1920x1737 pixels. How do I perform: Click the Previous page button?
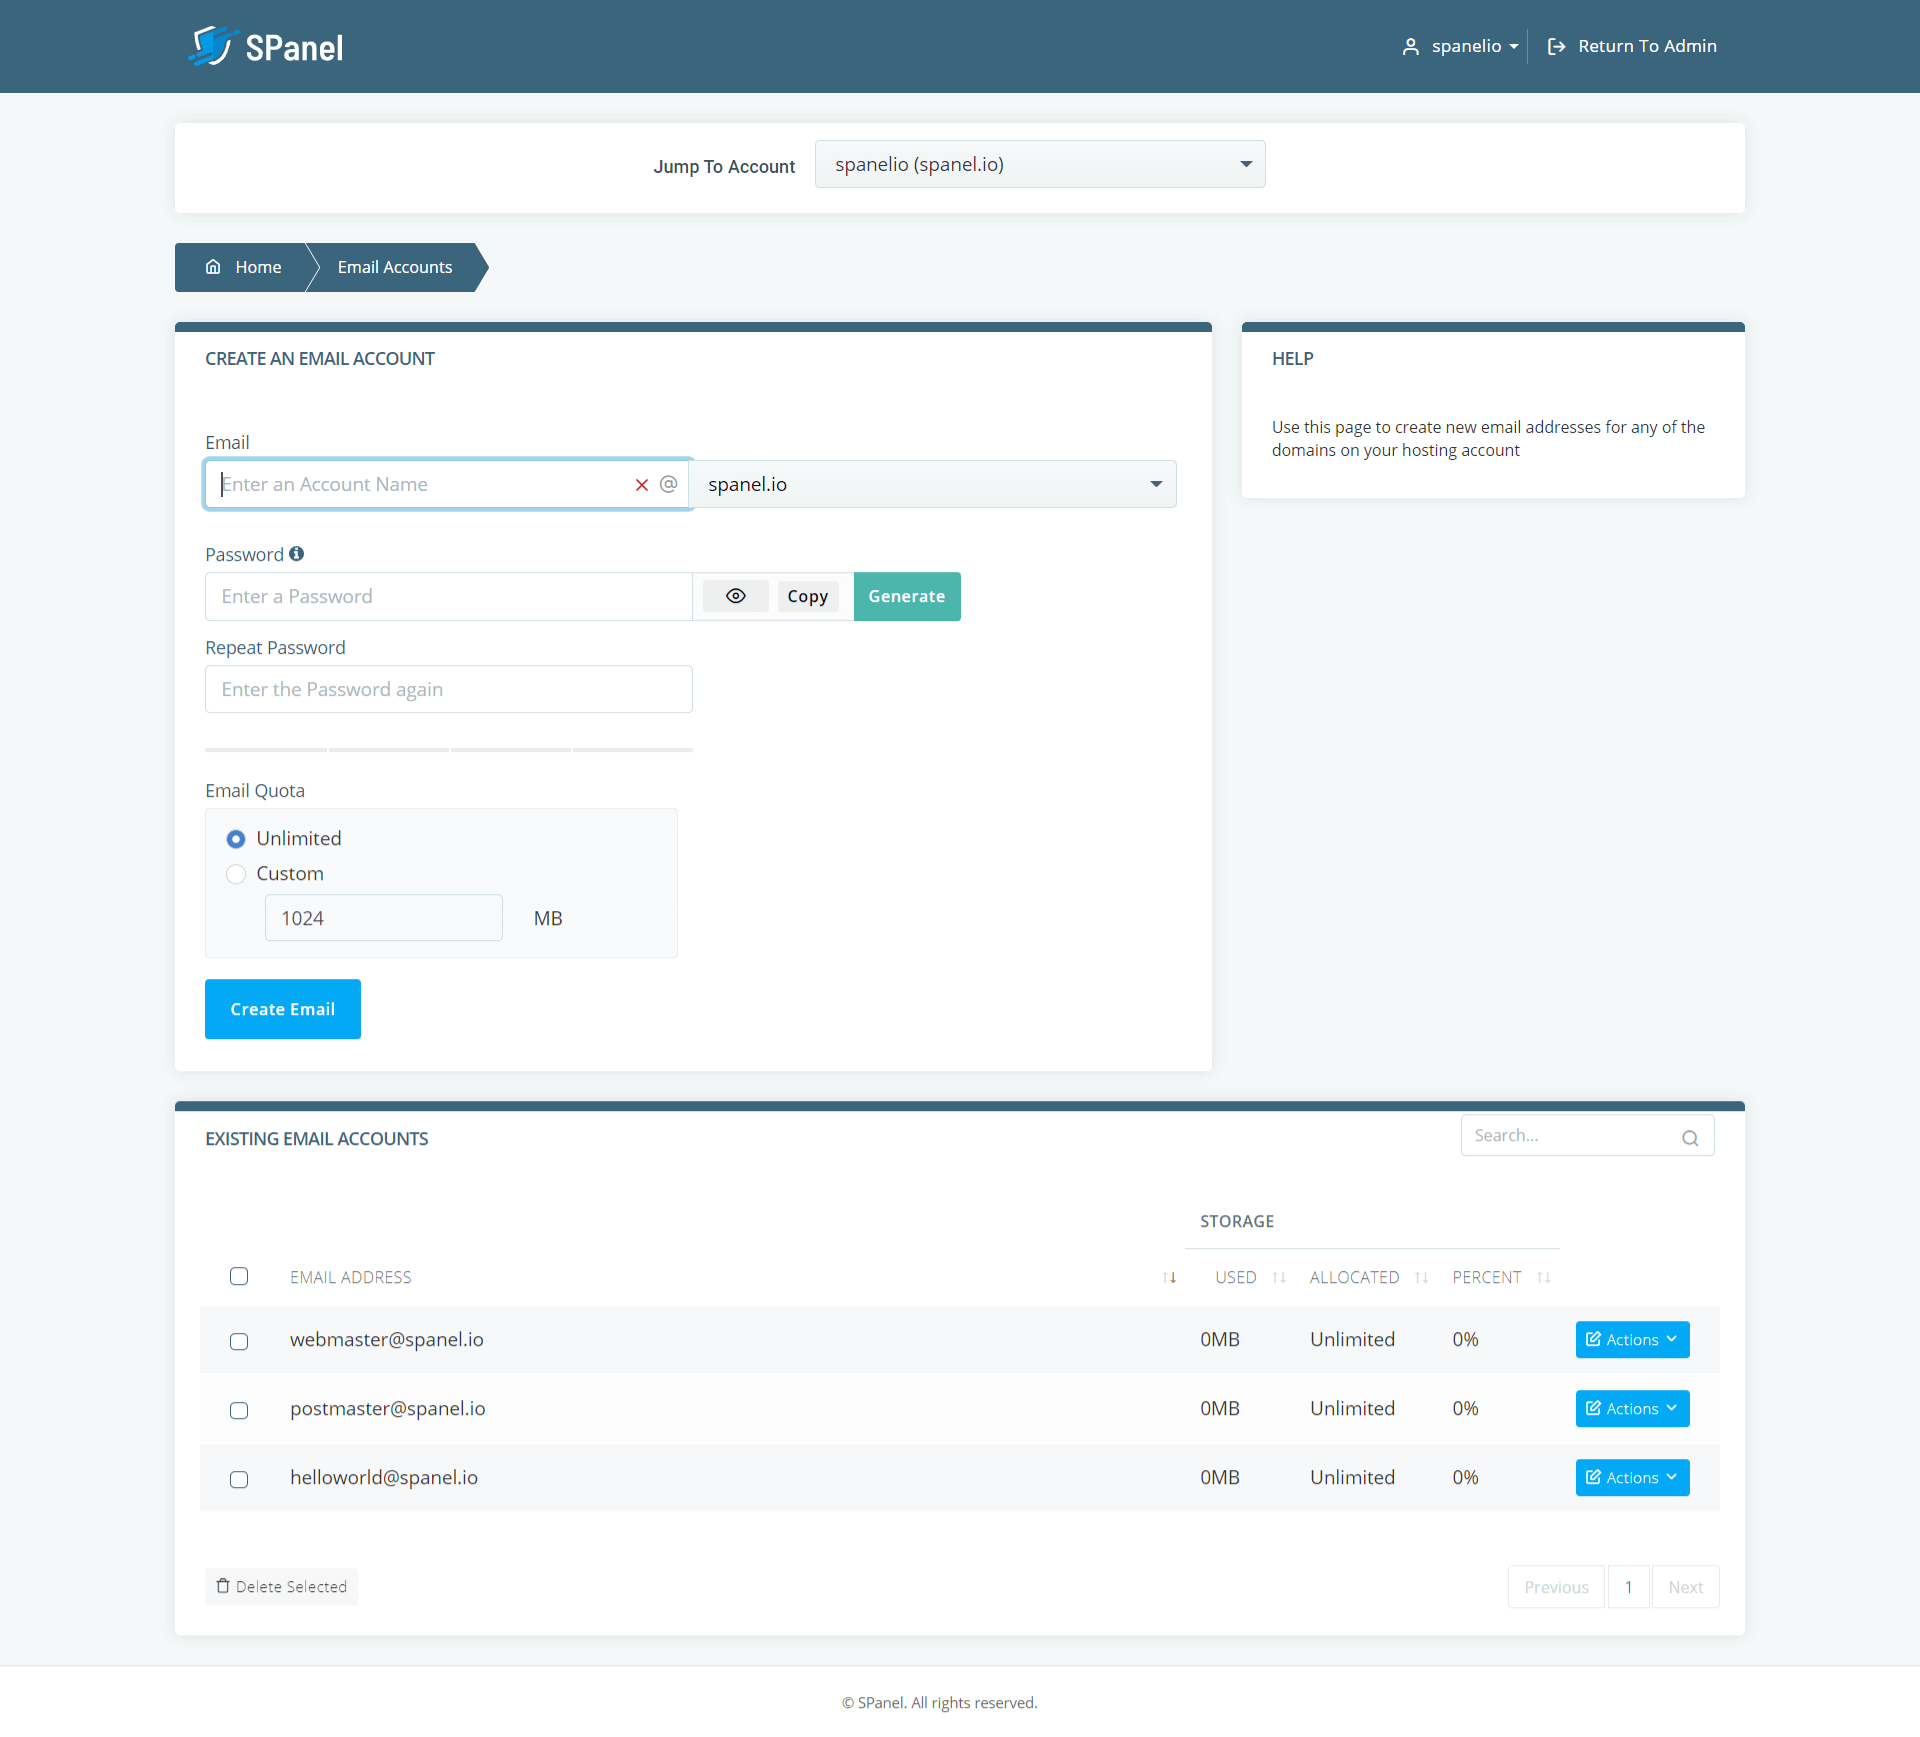1556,1587
